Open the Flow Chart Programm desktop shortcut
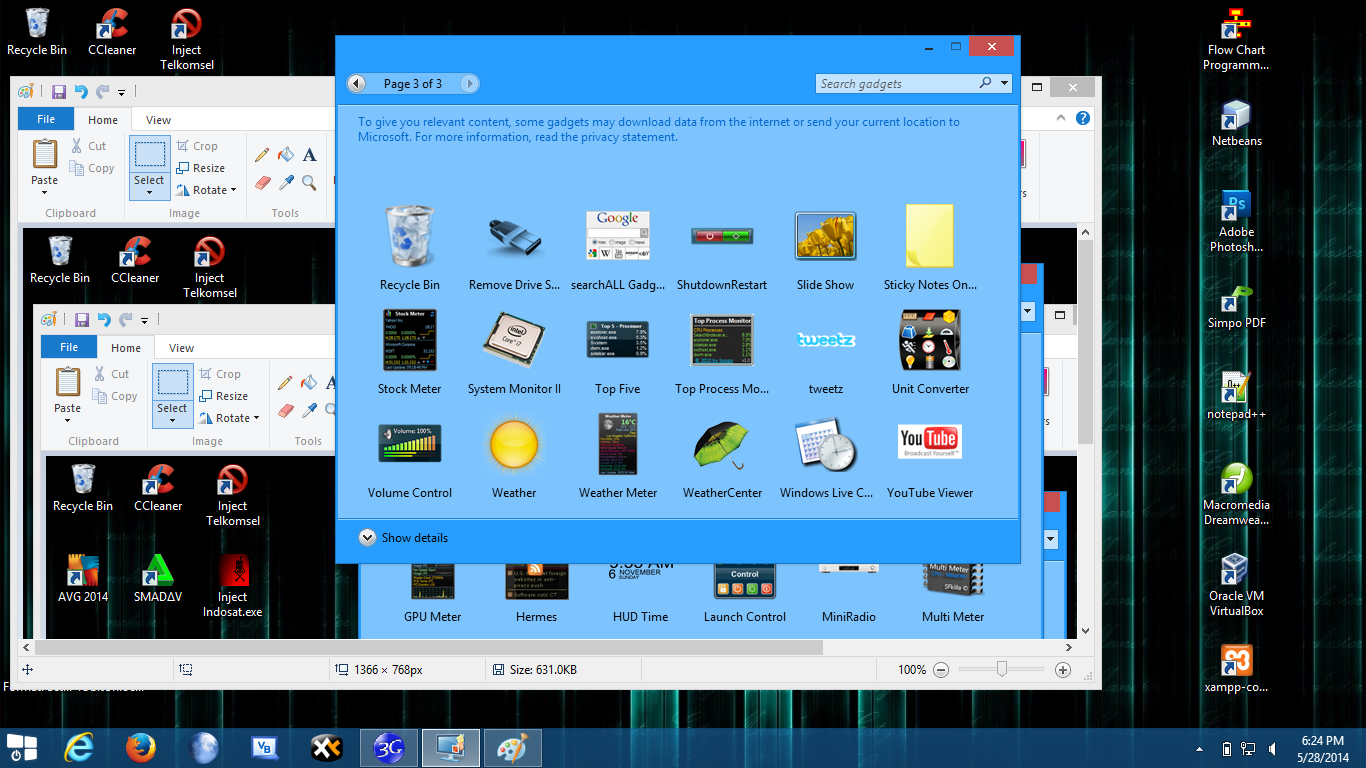The width and height of the screenshot is (1366, 768). tap(1236, 40)
